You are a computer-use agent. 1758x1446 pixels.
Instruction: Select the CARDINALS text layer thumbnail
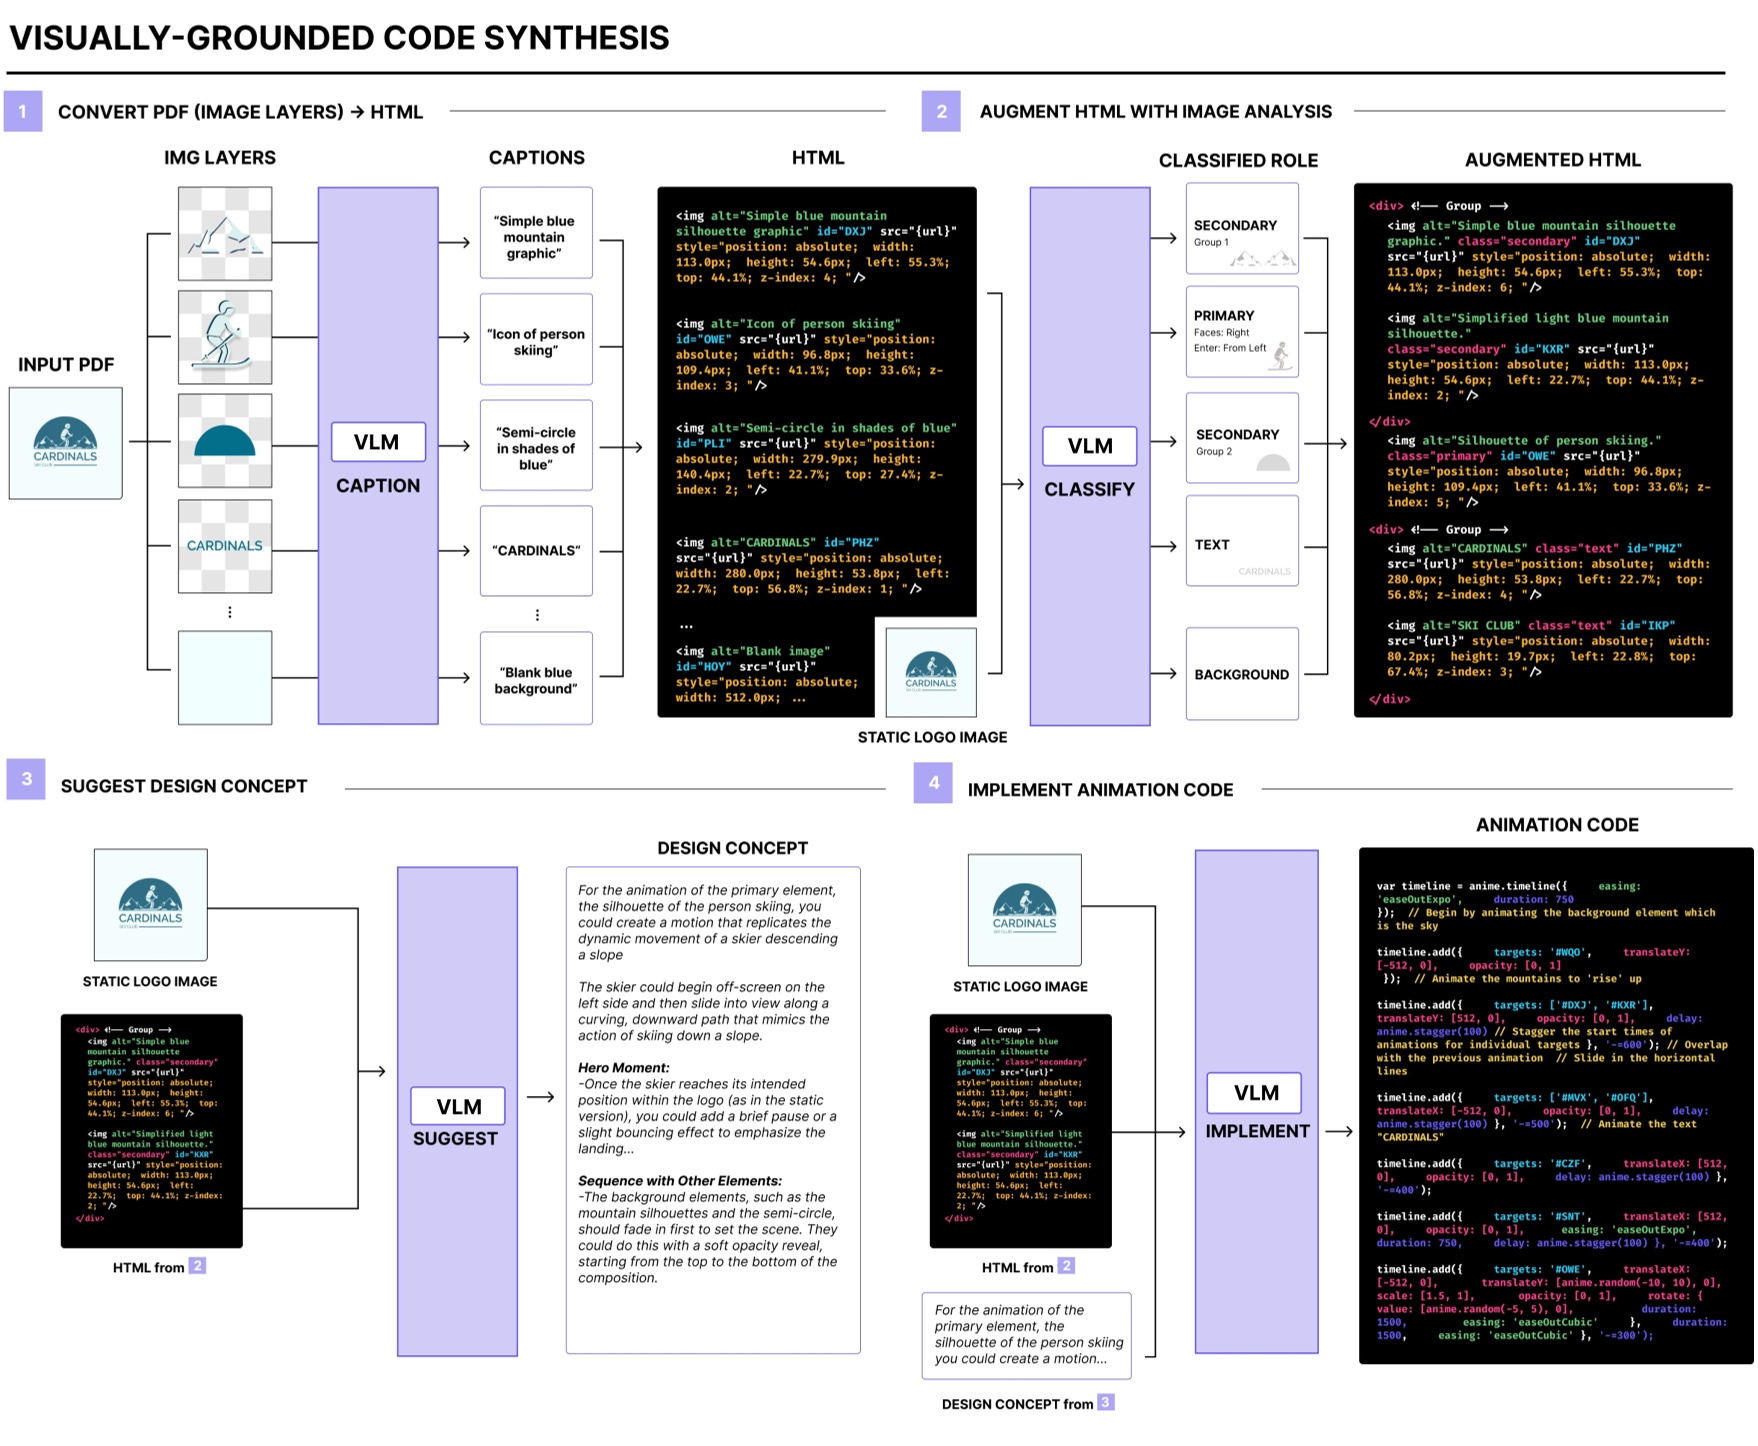(224, 548)
